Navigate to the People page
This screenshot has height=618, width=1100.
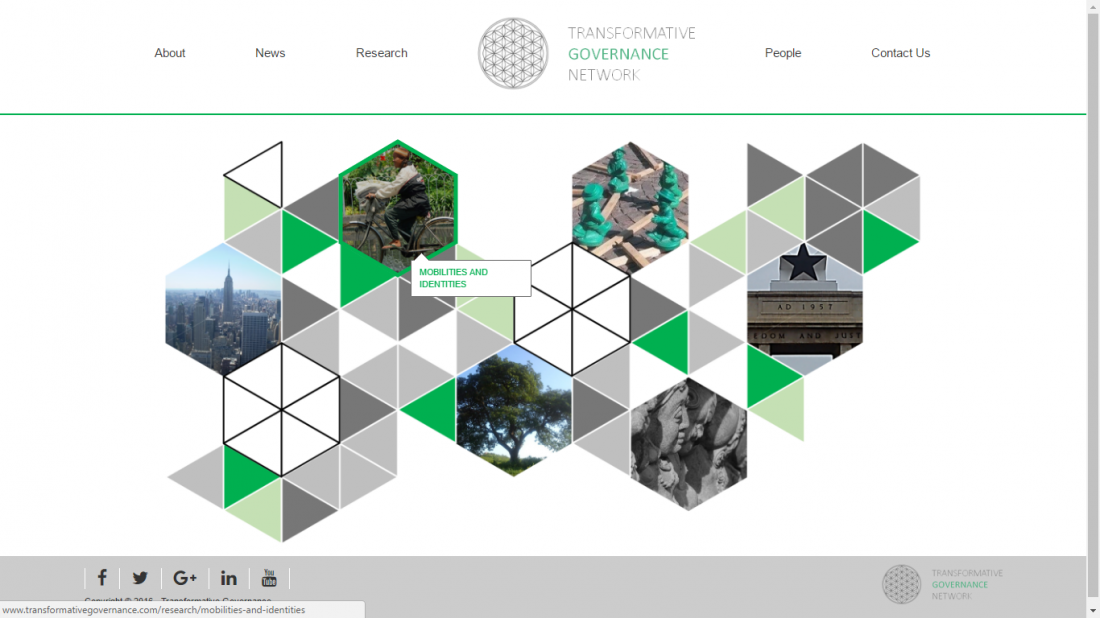pyautogui.click(x=783, y=53)
